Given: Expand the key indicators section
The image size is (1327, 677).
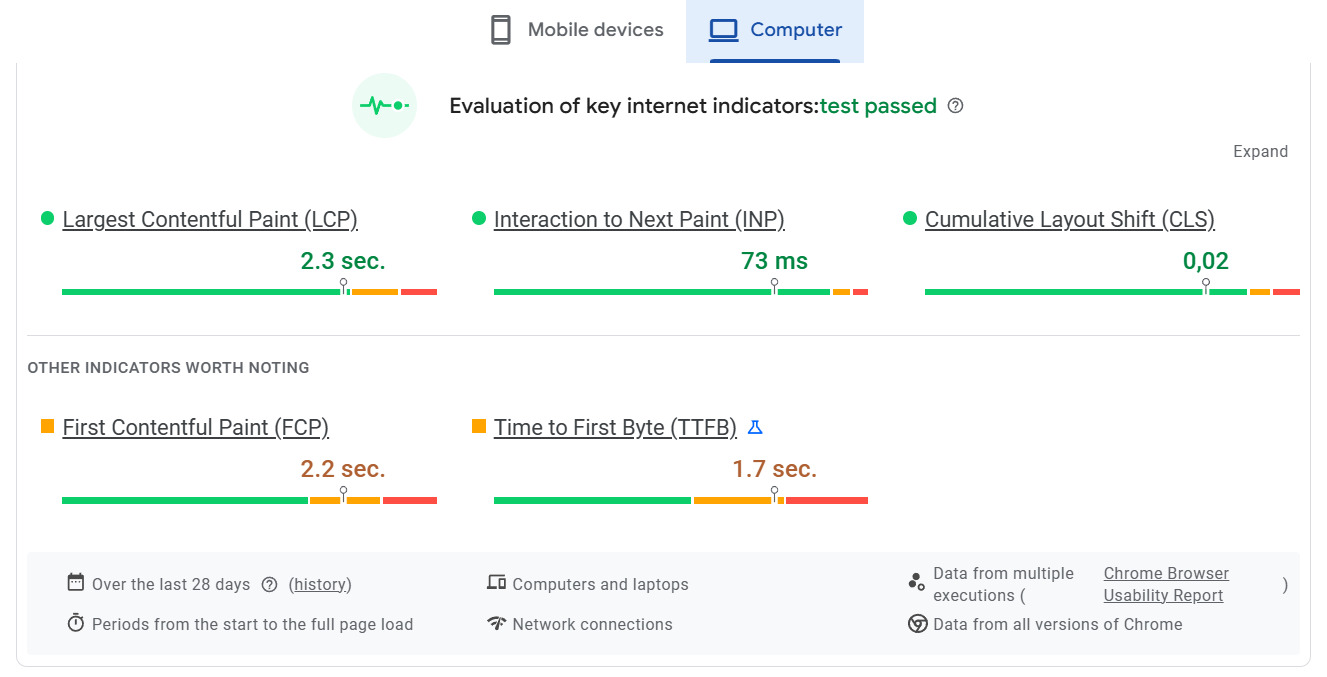Looking at the screenshot, I should pos(1260,152).
